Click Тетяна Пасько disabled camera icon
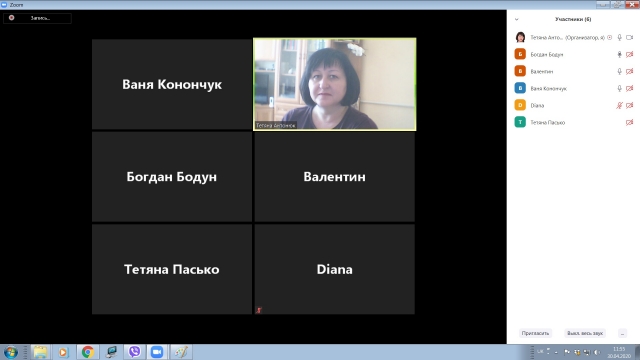This screenshot has width=640, height=360. click(x=629, y=122)
